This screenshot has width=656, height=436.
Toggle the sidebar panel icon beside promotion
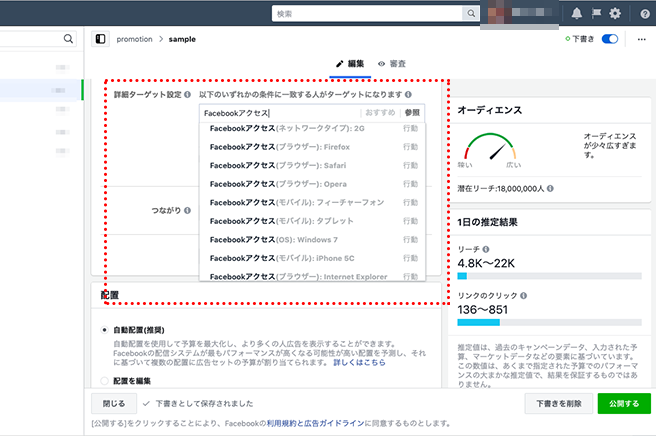(100, 39)
